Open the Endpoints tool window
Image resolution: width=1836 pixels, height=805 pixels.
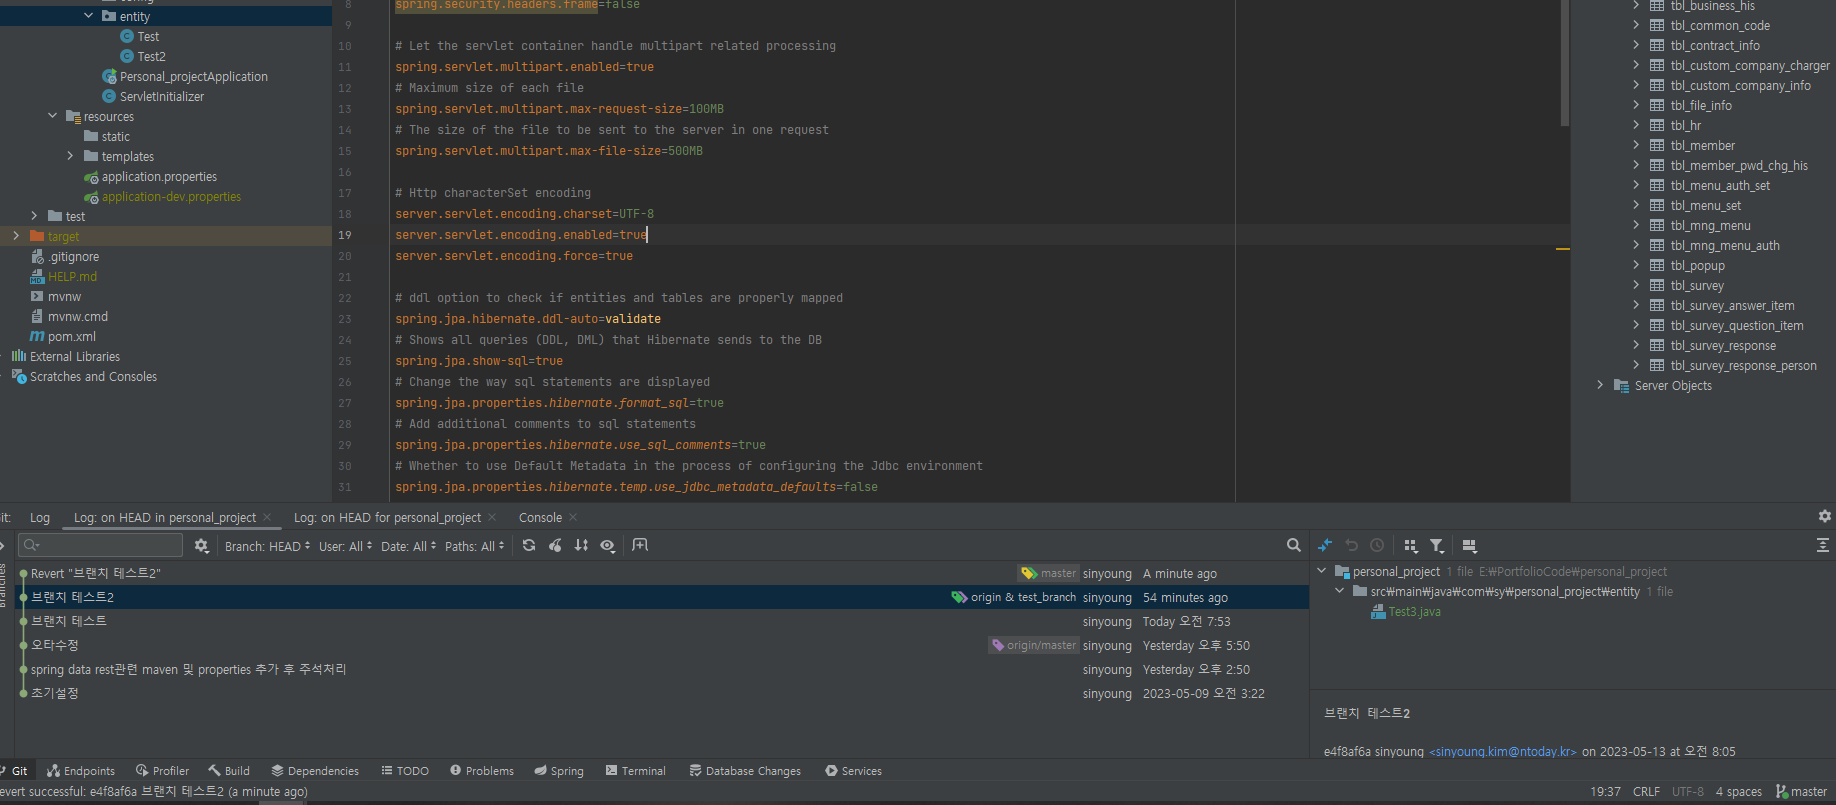81,771
